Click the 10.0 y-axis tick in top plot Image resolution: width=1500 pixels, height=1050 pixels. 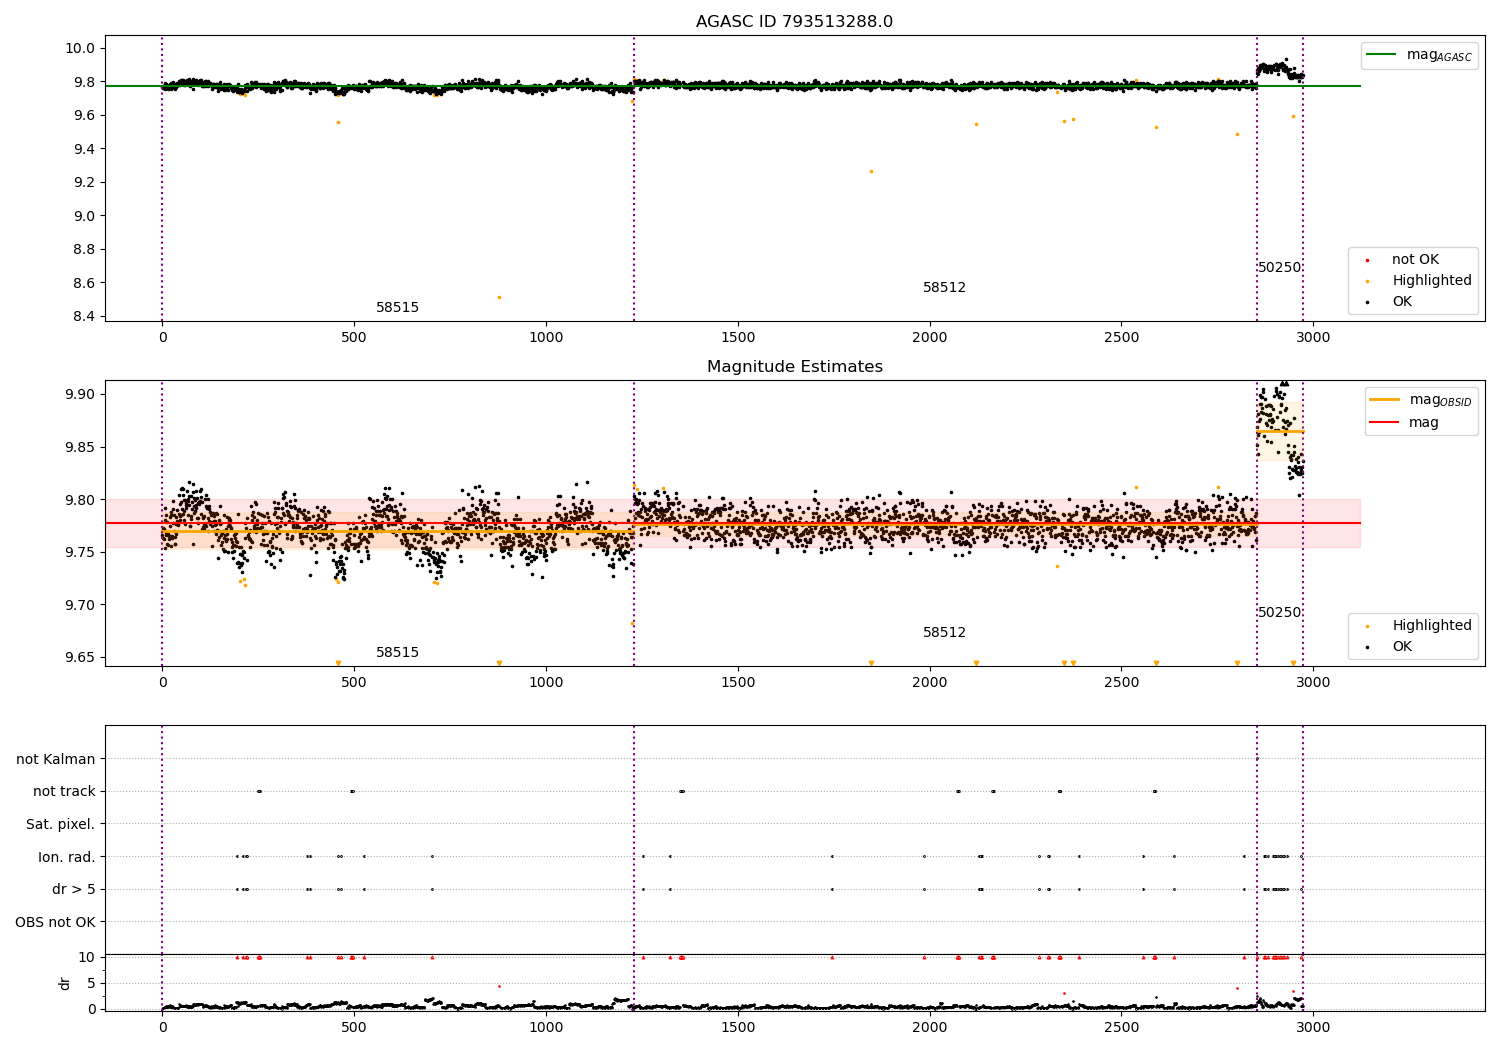[80, 48]
